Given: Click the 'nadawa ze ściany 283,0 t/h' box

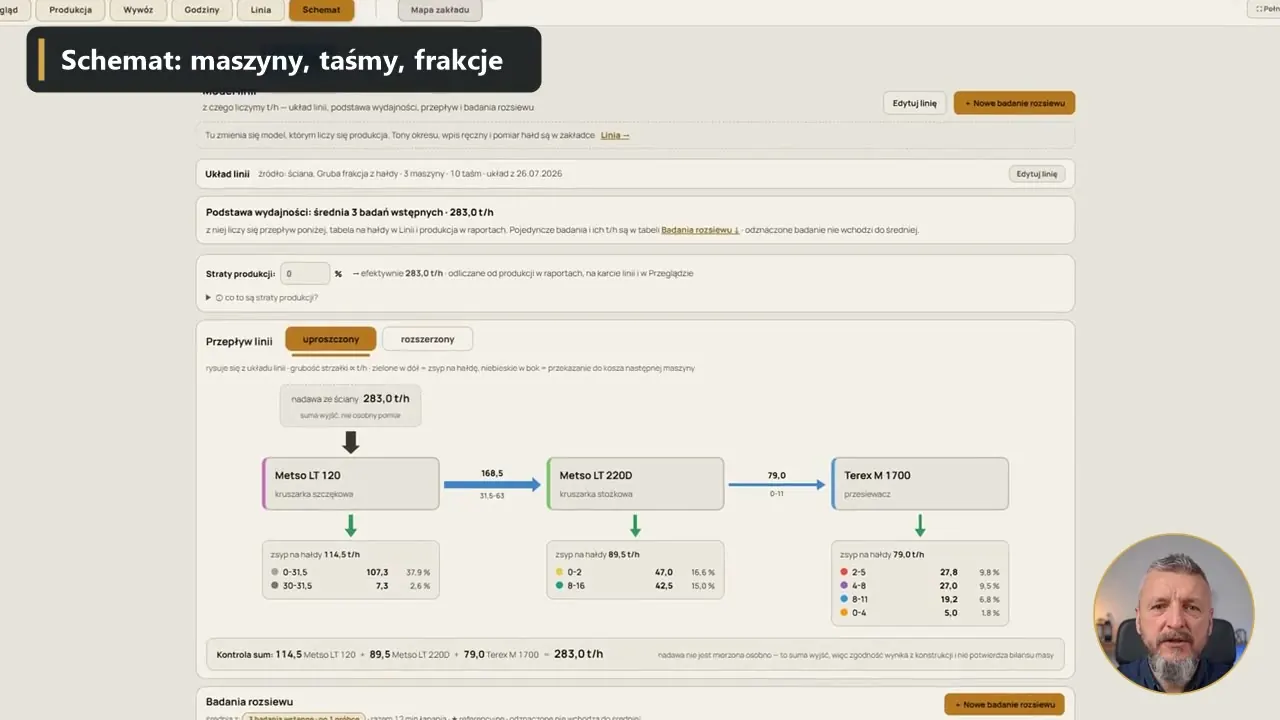Looking at the screenshot, I should (x=350, y=405).
